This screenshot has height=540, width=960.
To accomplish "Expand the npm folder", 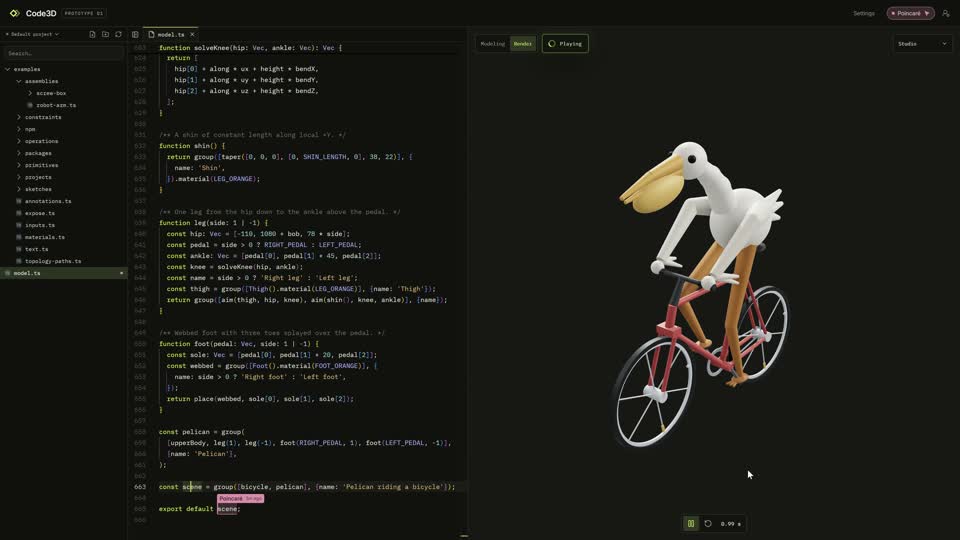I will coord(19,129).
